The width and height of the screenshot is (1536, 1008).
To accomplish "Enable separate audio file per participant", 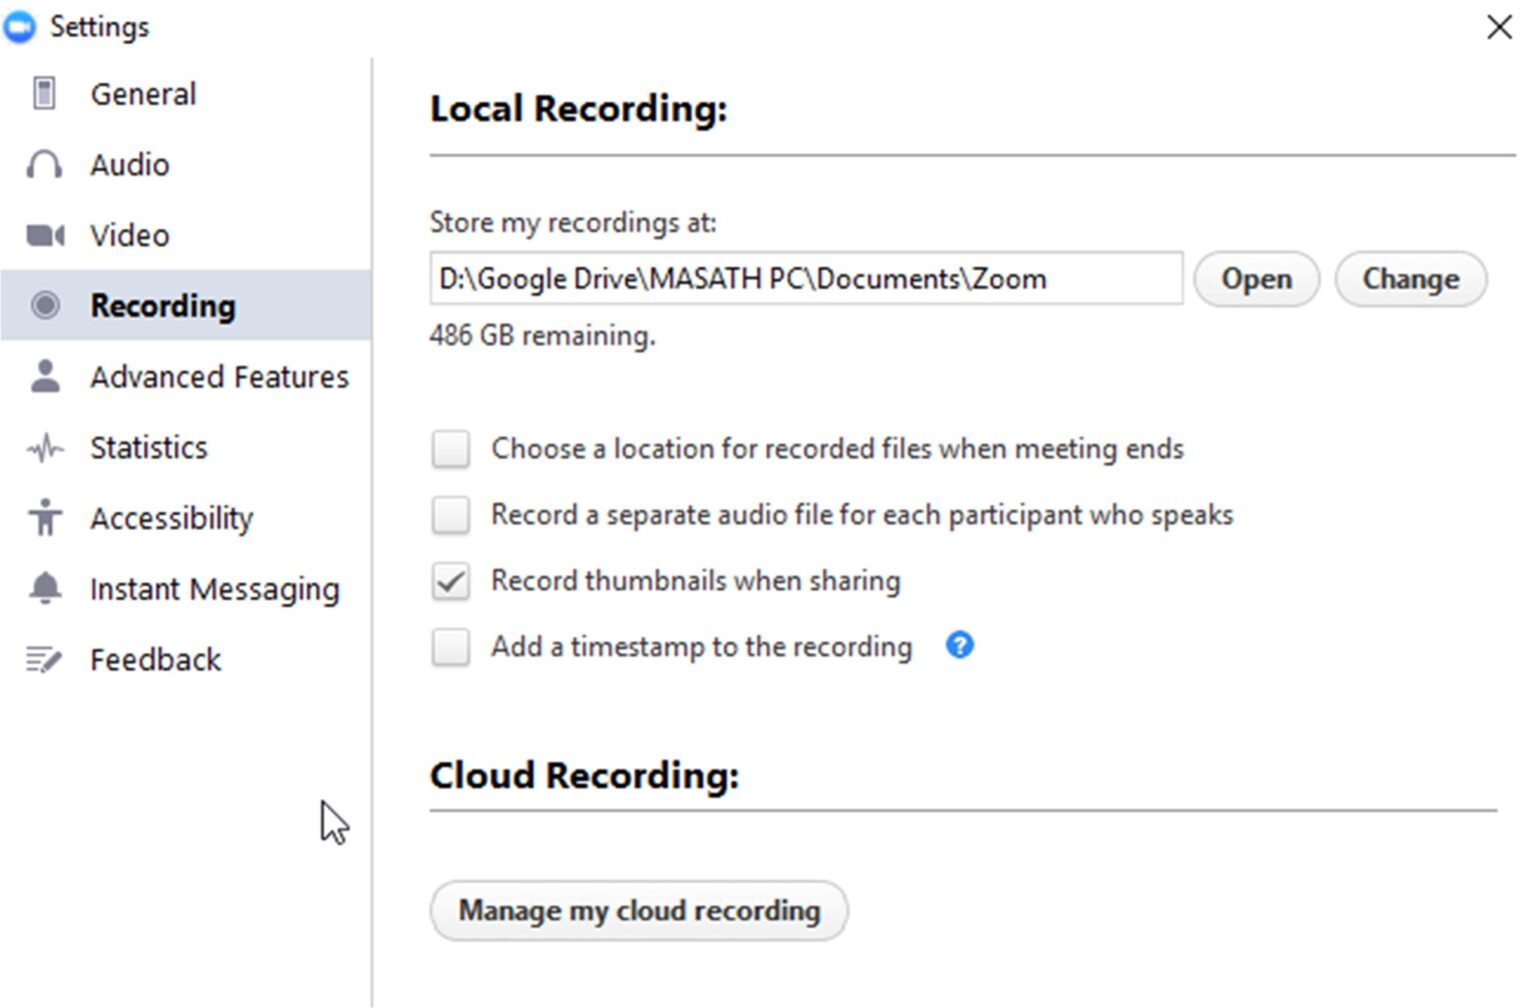I will pos(450,514).
